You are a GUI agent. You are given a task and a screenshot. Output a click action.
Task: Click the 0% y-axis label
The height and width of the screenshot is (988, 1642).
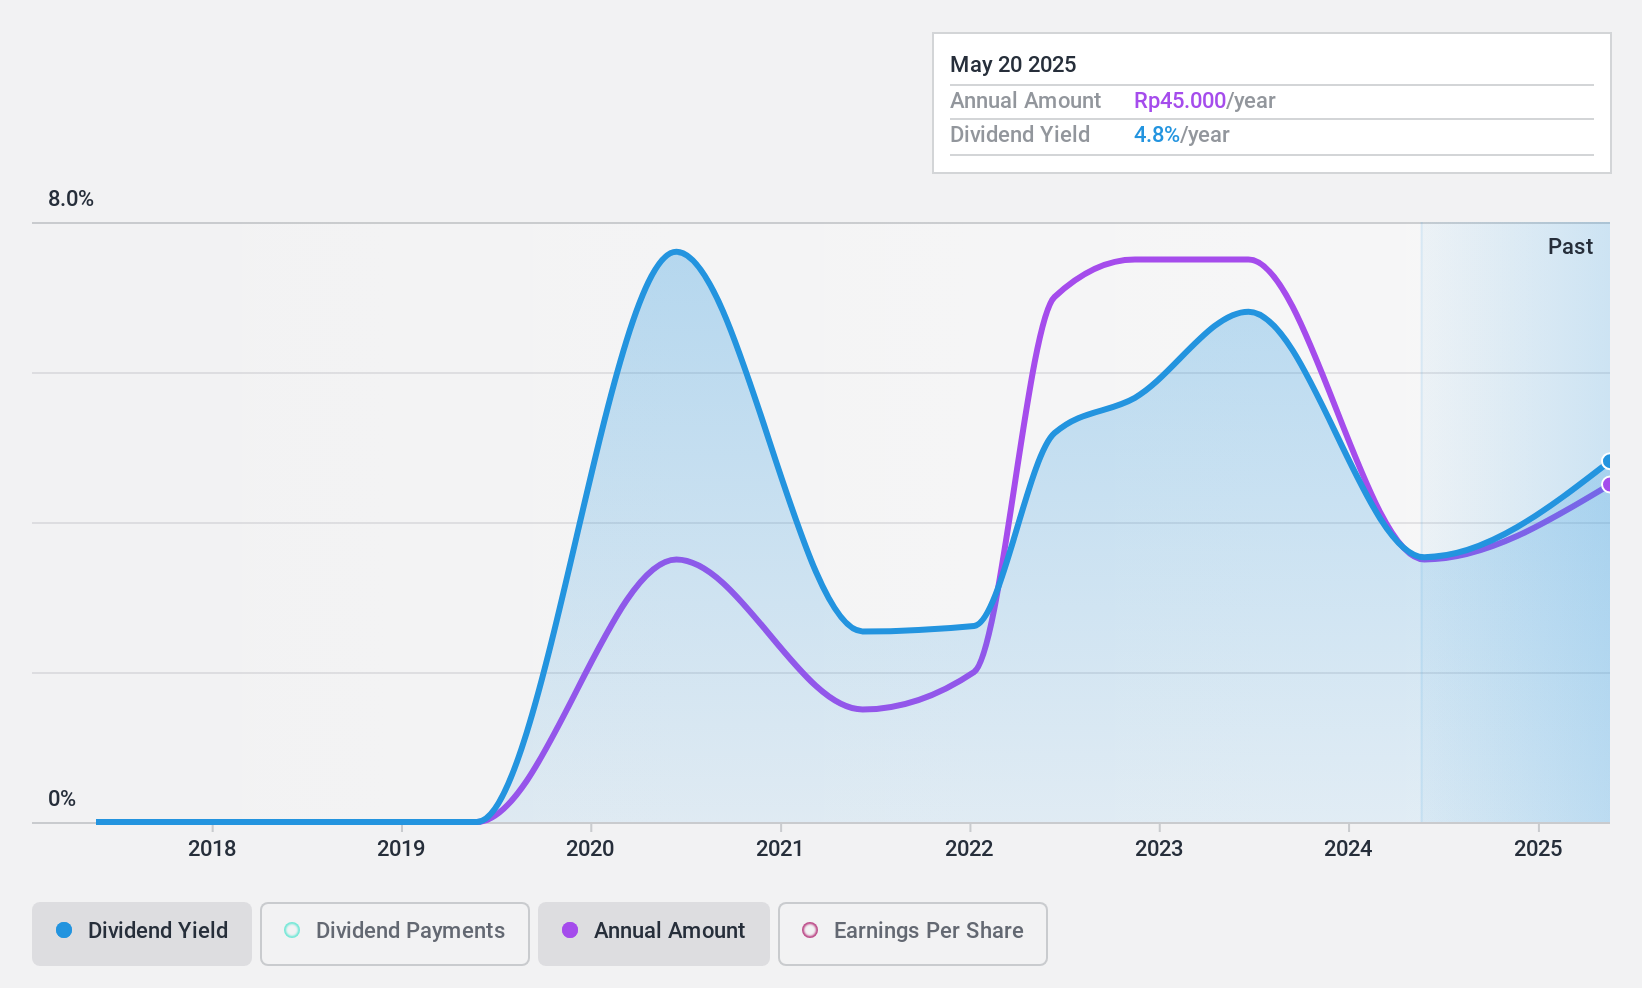62,799
